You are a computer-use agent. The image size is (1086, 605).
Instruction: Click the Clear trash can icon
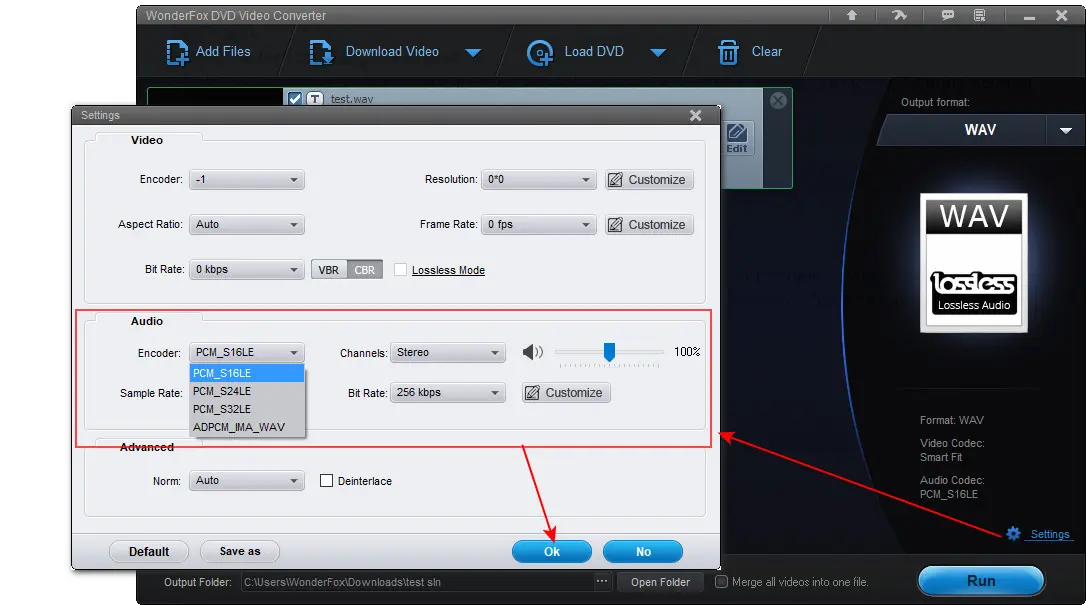728,53
